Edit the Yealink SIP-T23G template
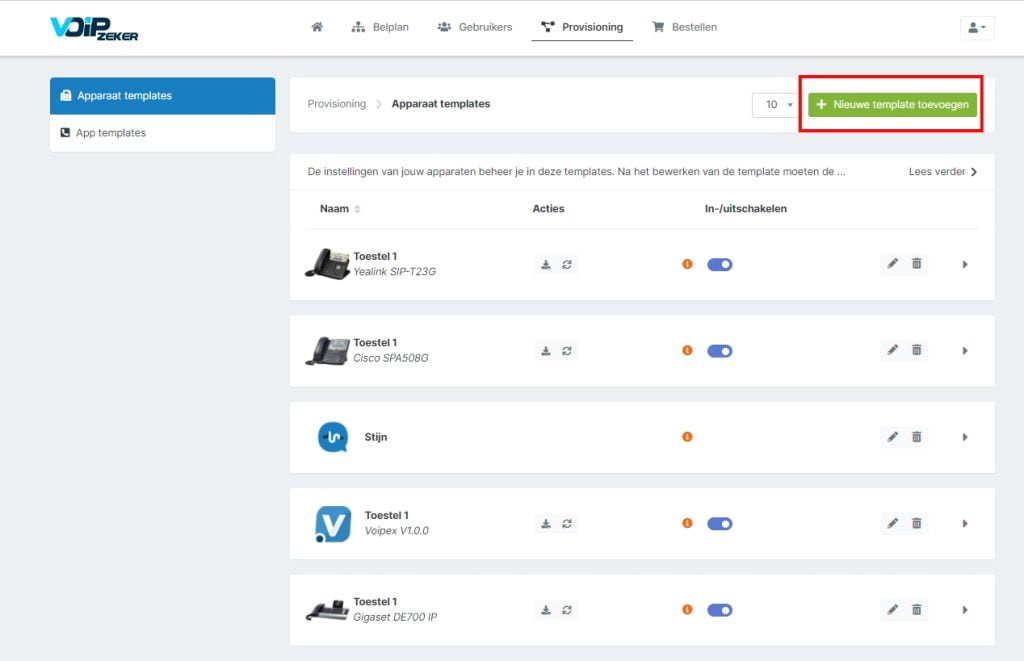The image size is (1024, 661). pyautogui.click(x=892, y=264)
